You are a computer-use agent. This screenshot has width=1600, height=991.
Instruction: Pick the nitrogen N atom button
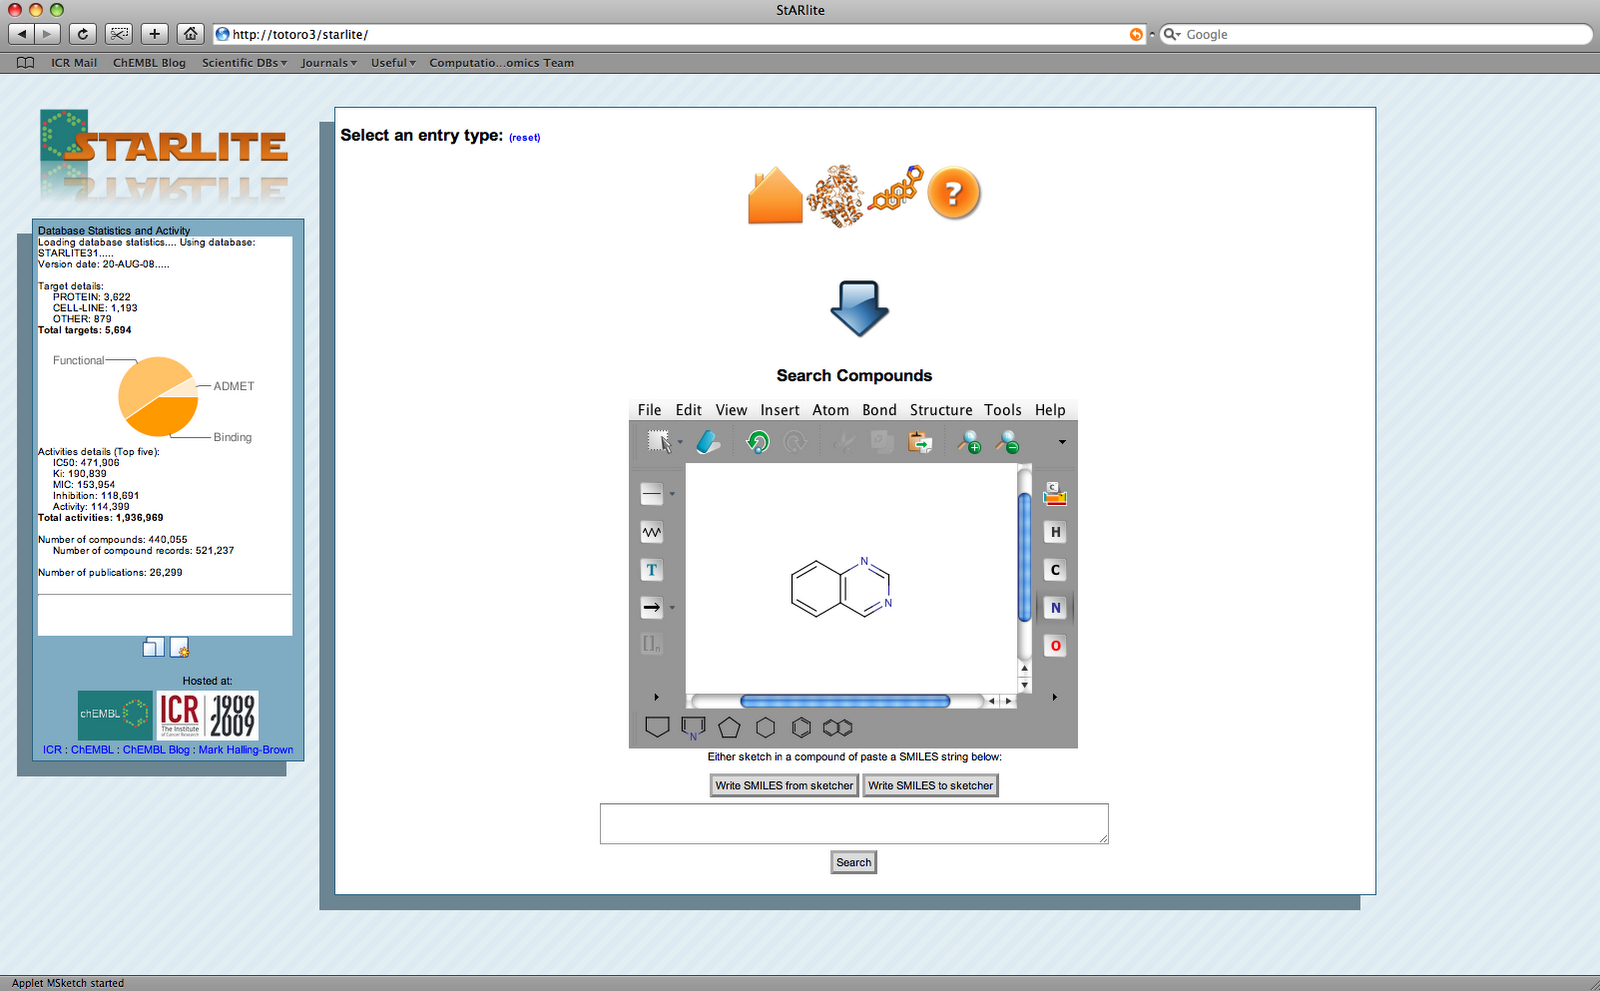pyautogui.click(x=1055, y=607)
